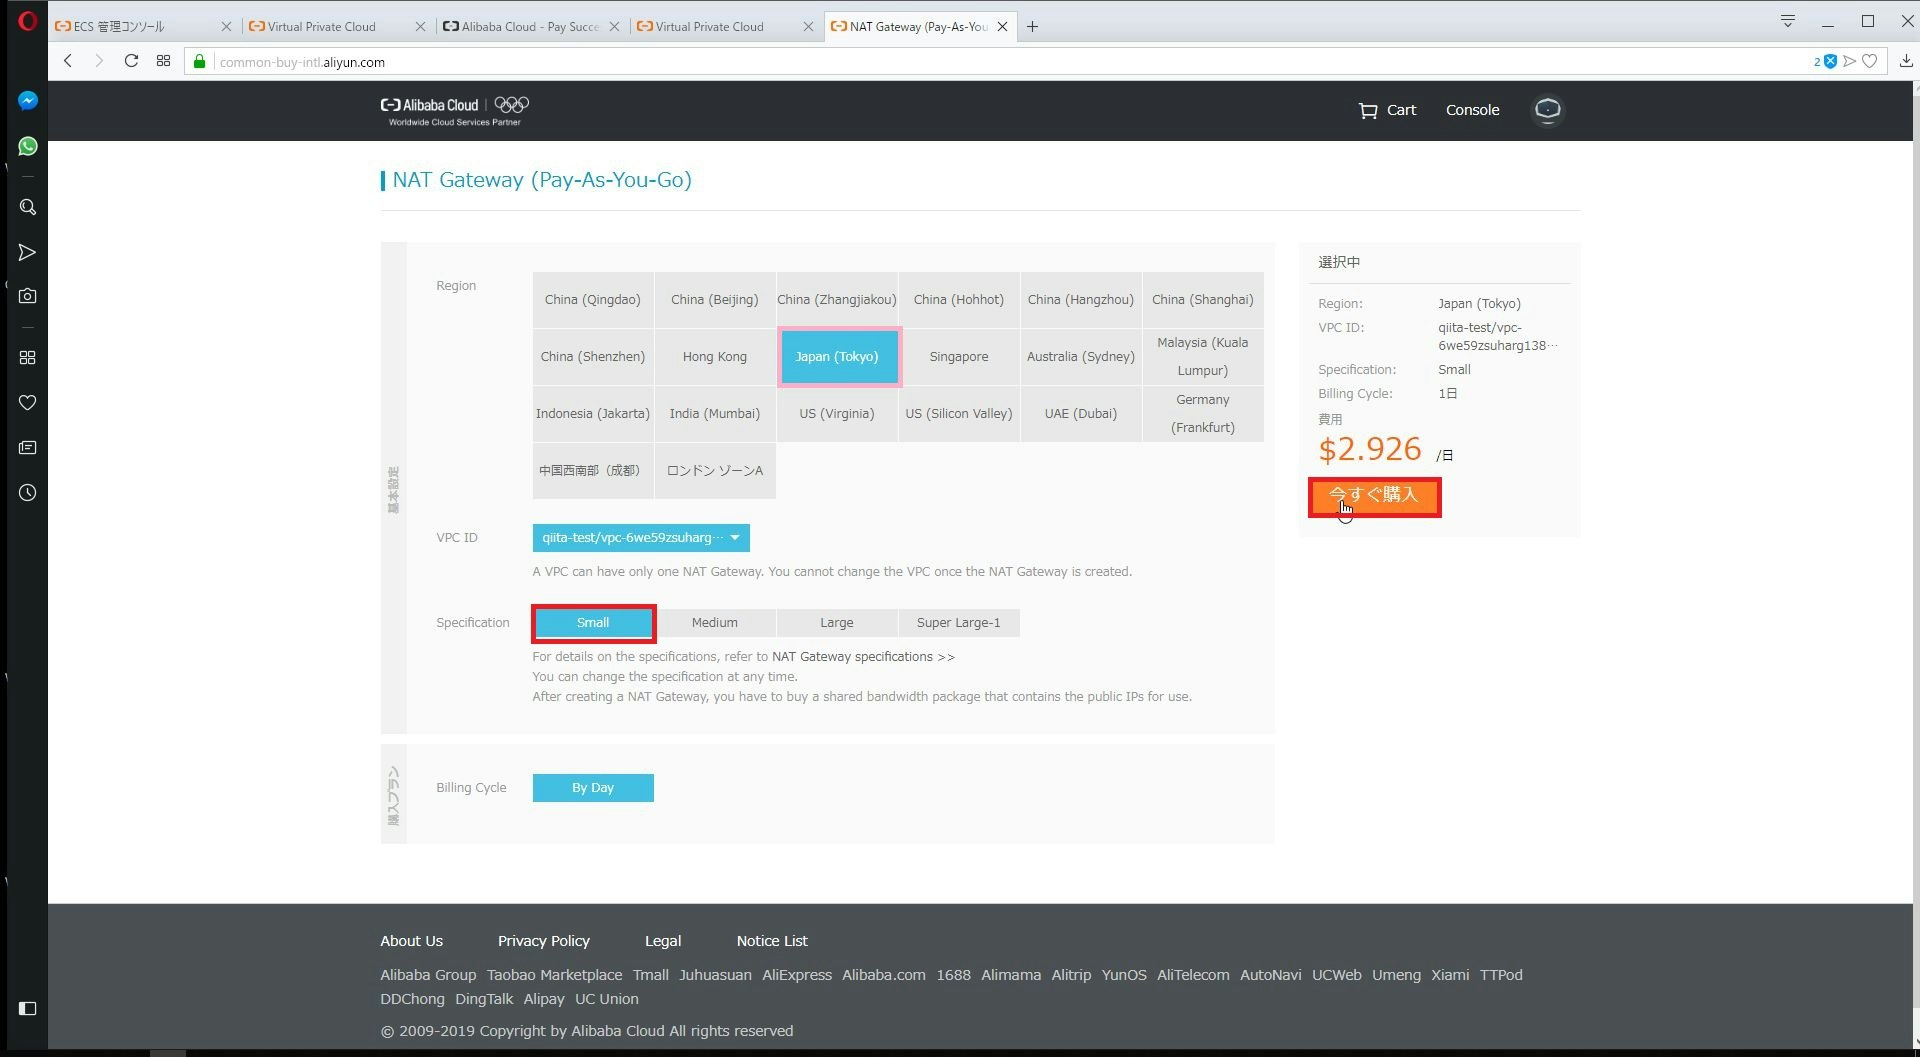Open the AliExpress footer link
1920x1057 pixels.
797,975
